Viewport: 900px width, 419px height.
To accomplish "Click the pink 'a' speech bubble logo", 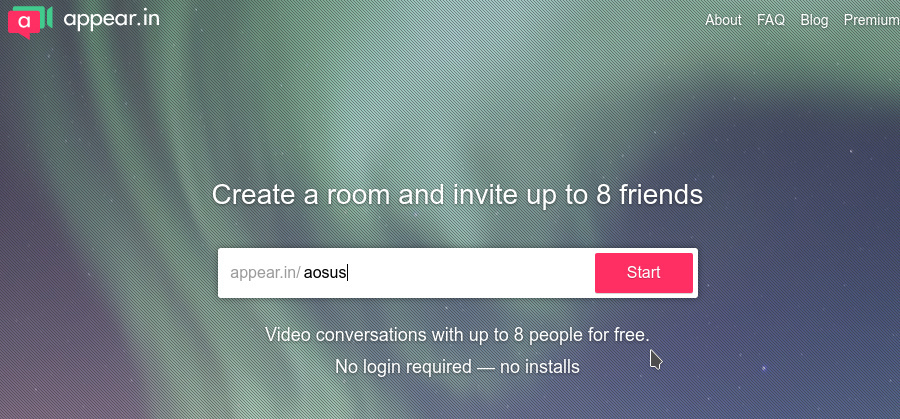I will [24, 24].
